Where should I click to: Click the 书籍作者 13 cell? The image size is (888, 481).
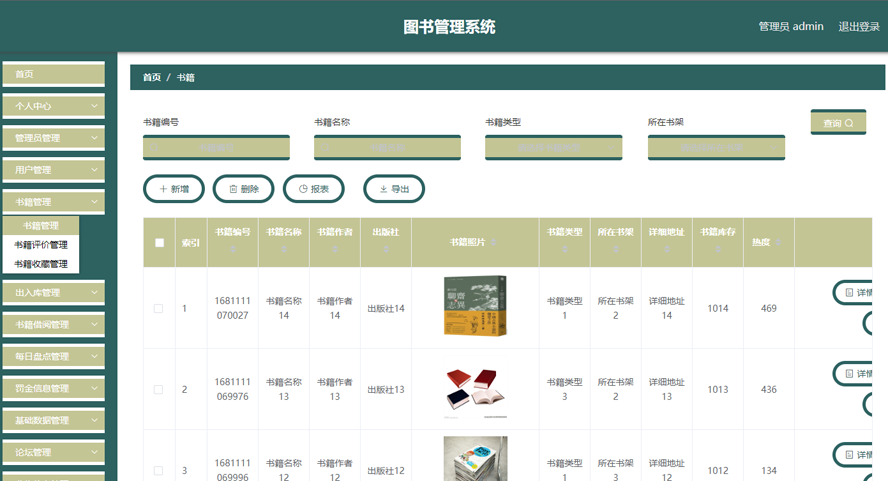pos(335,389)
